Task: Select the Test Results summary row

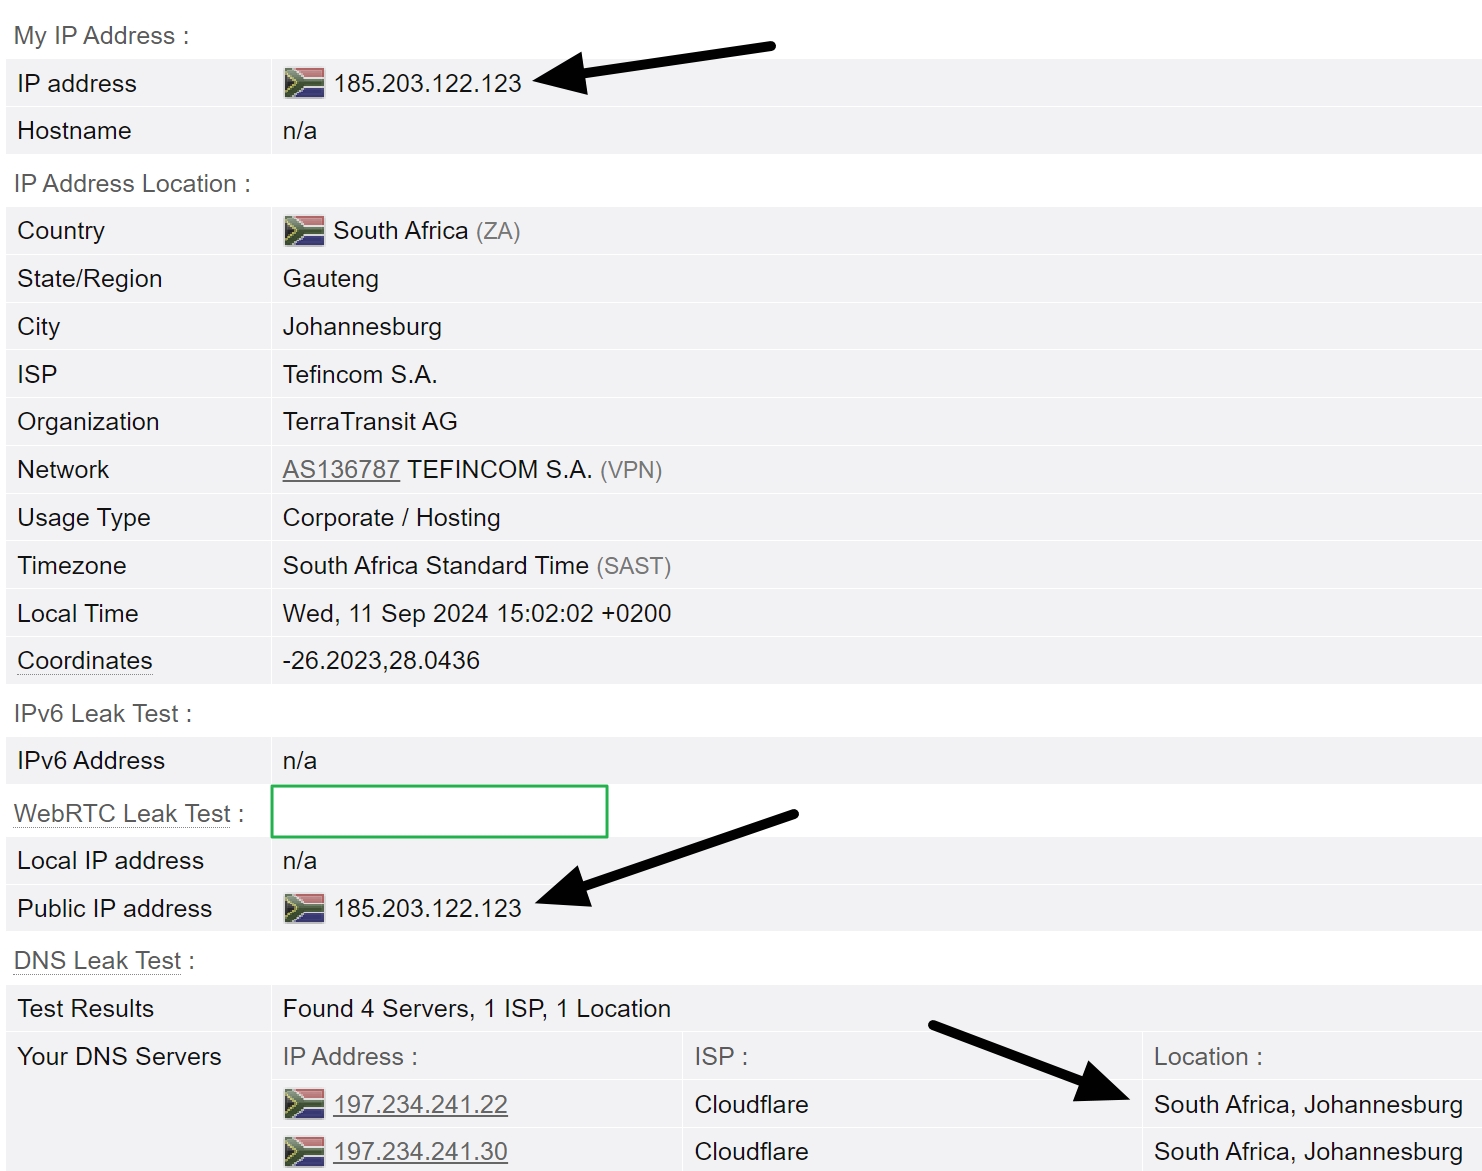Action: click(x=475, y=1008)
